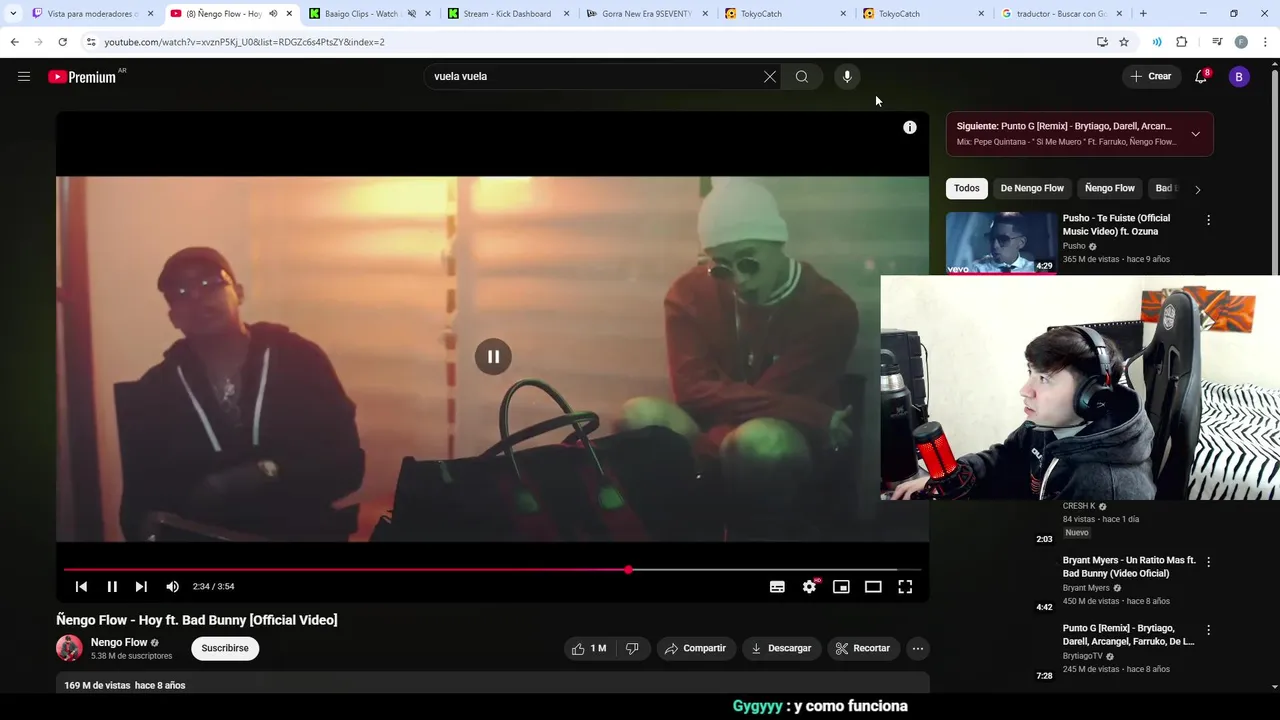Download video with Descargar button

(781, 648)
